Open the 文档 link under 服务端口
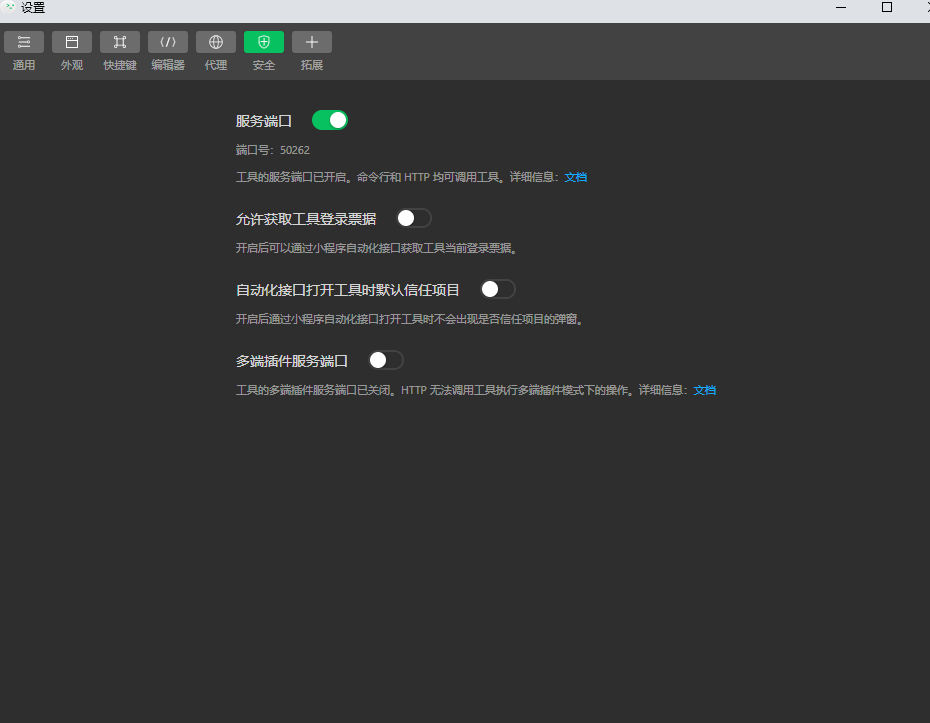Screen dimensions: 930x723 pos(575,176)
